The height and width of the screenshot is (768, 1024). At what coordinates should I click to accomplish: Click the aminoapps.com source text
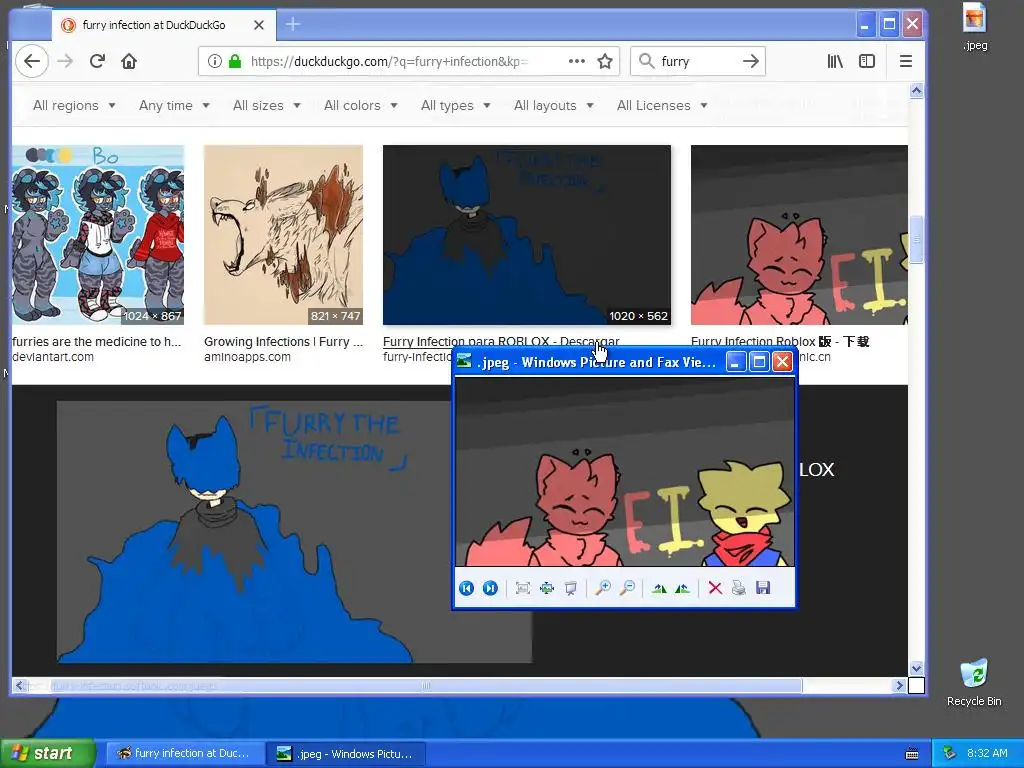(247, 357)
